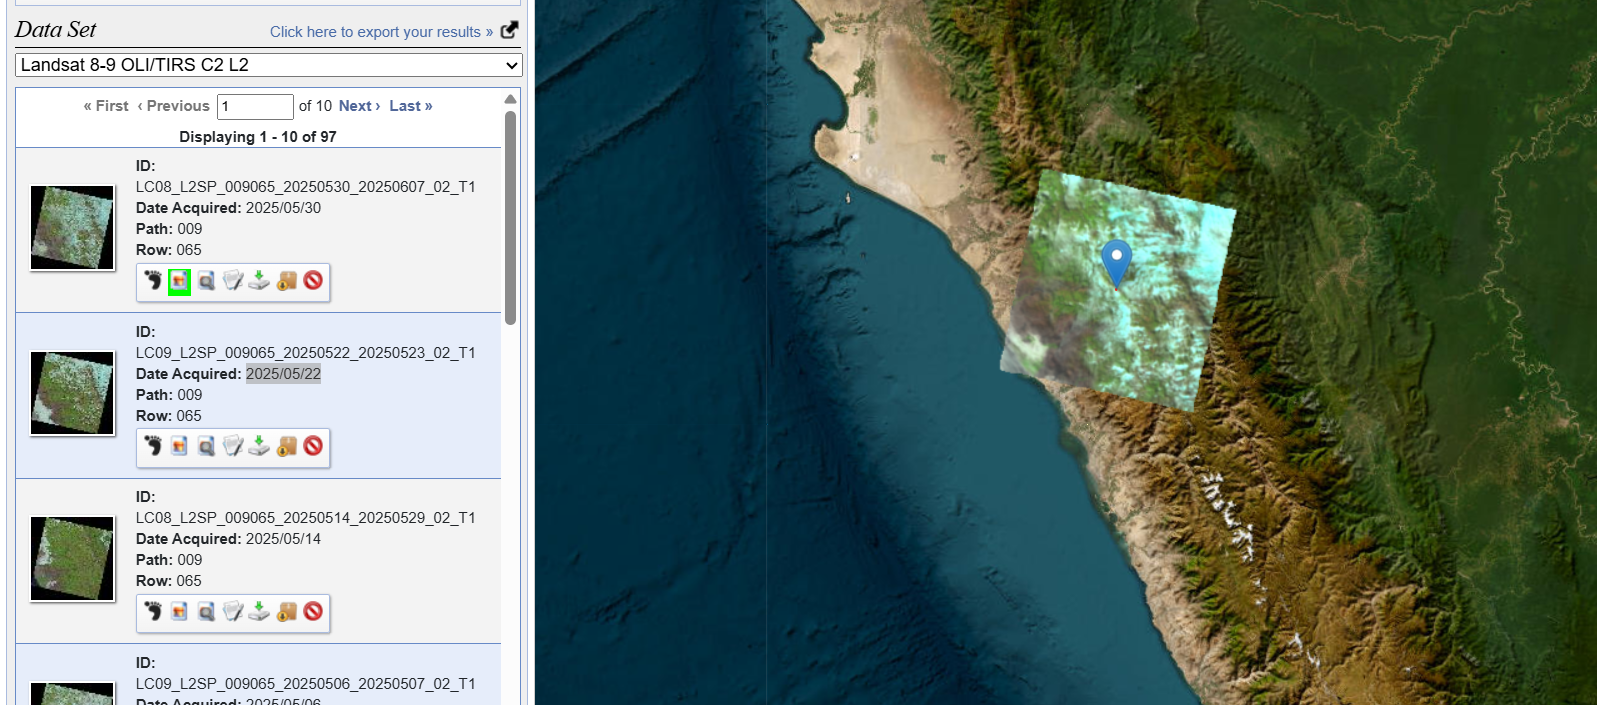
Task: Open metadata and browse for the 2025/05/14 scene
Action: click(x=233, y=611)
